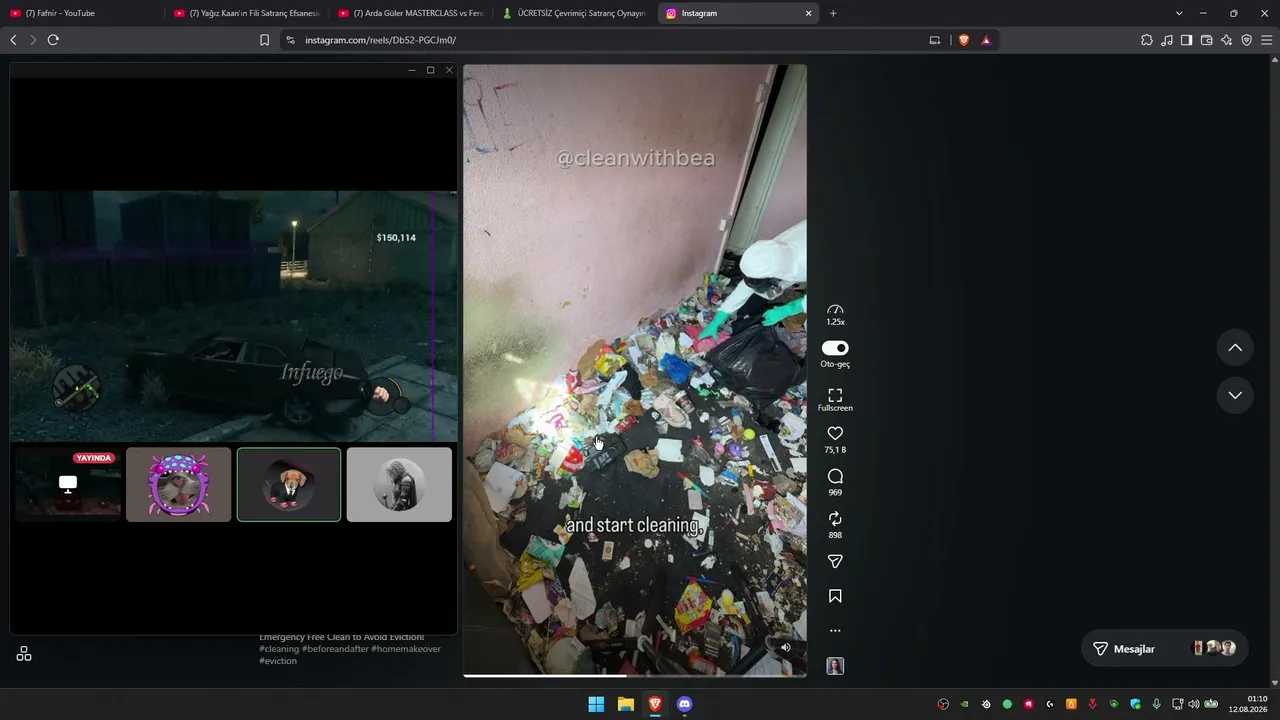Open Brave VPN shield icon
The image size is (1280, 720).
pos(1246,40)
